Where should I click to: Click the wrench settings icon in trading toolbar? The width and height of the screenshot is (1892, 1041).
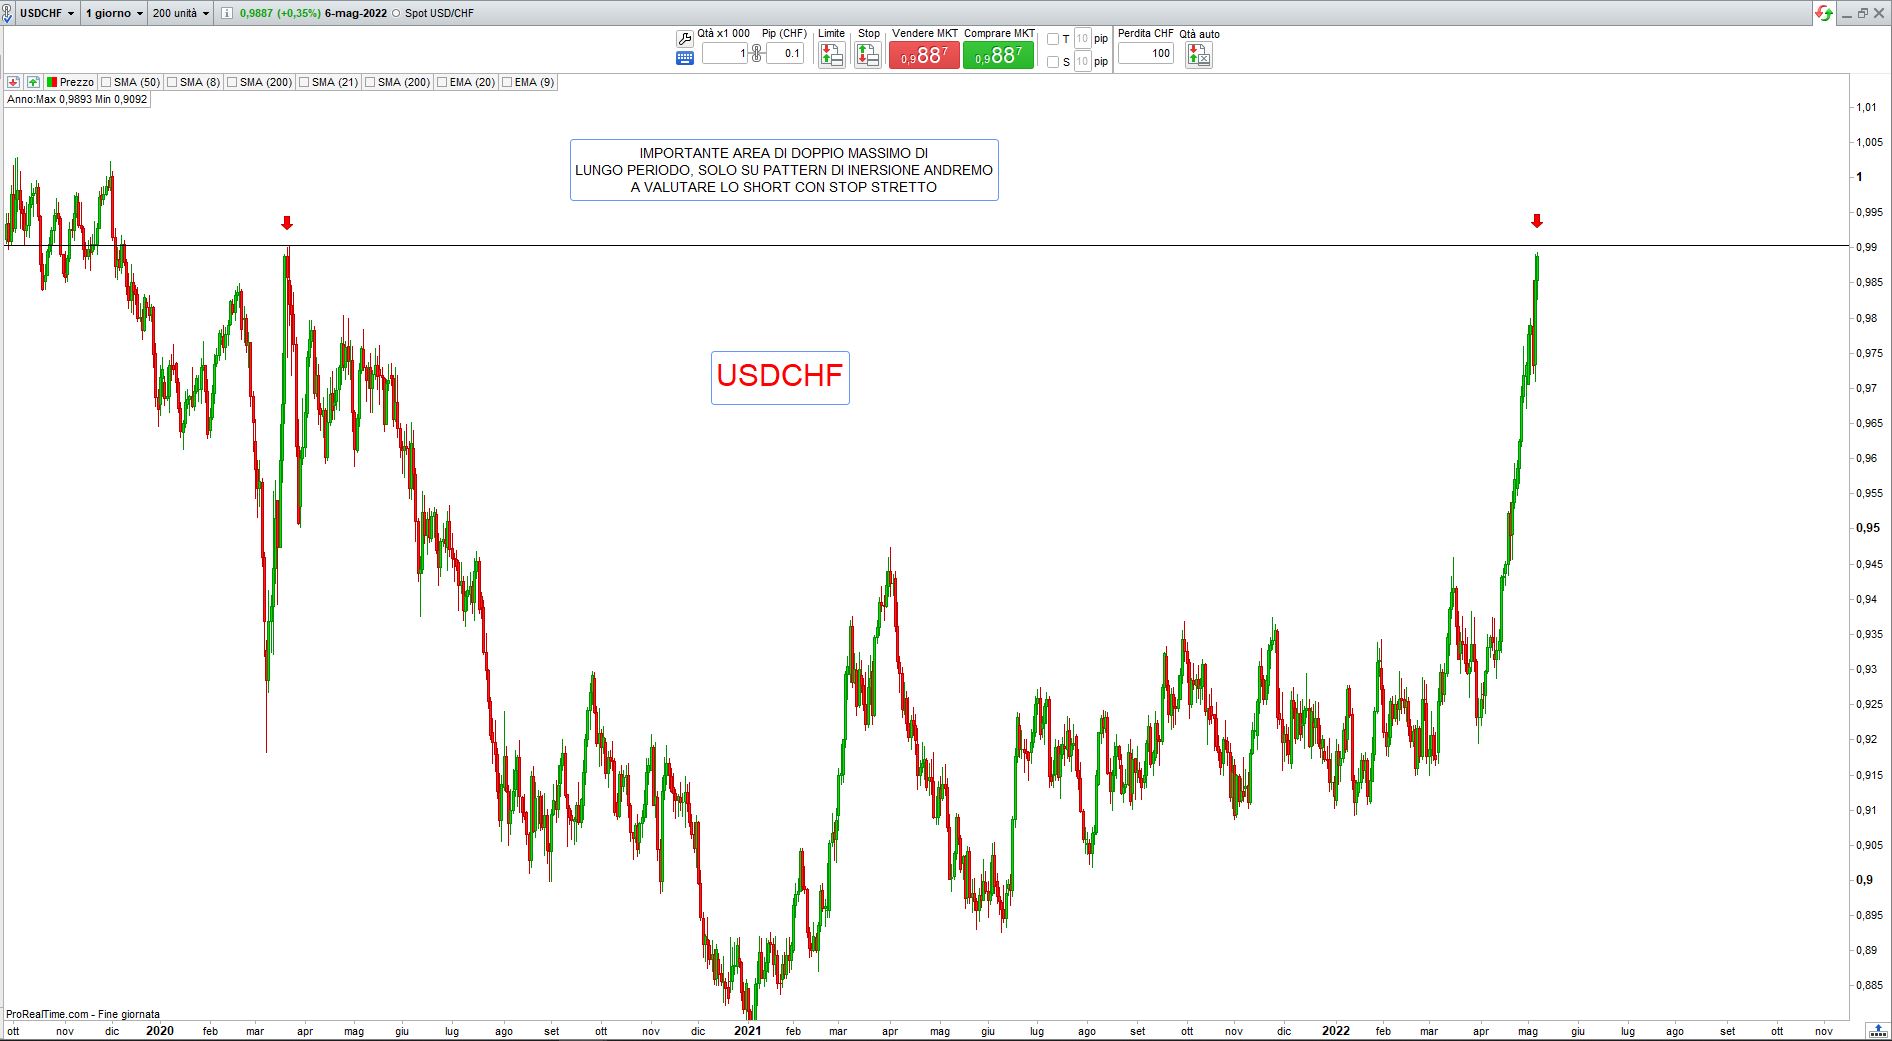coord(684,38)
